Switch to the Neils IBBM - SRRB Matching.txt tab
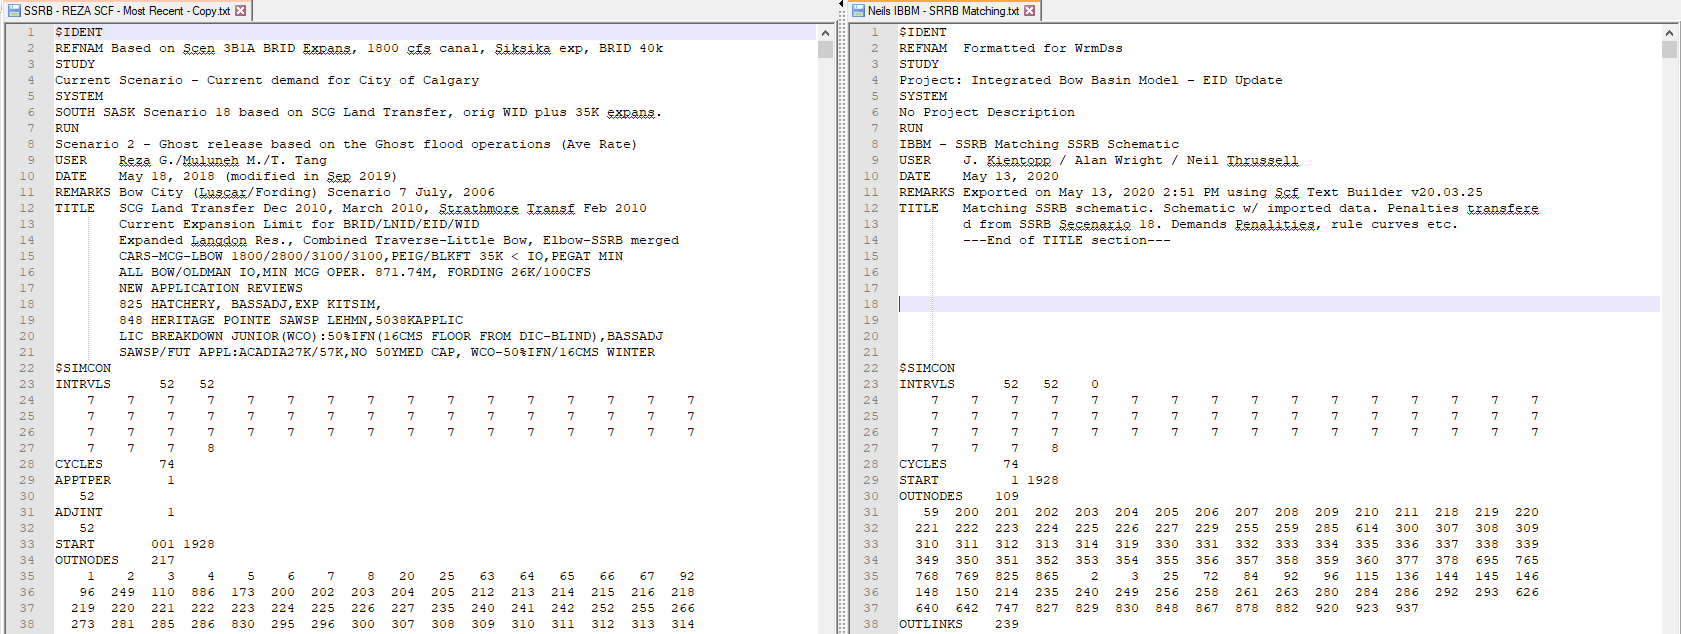This screenshot has width=1681, height=634. tap(943, 11)
